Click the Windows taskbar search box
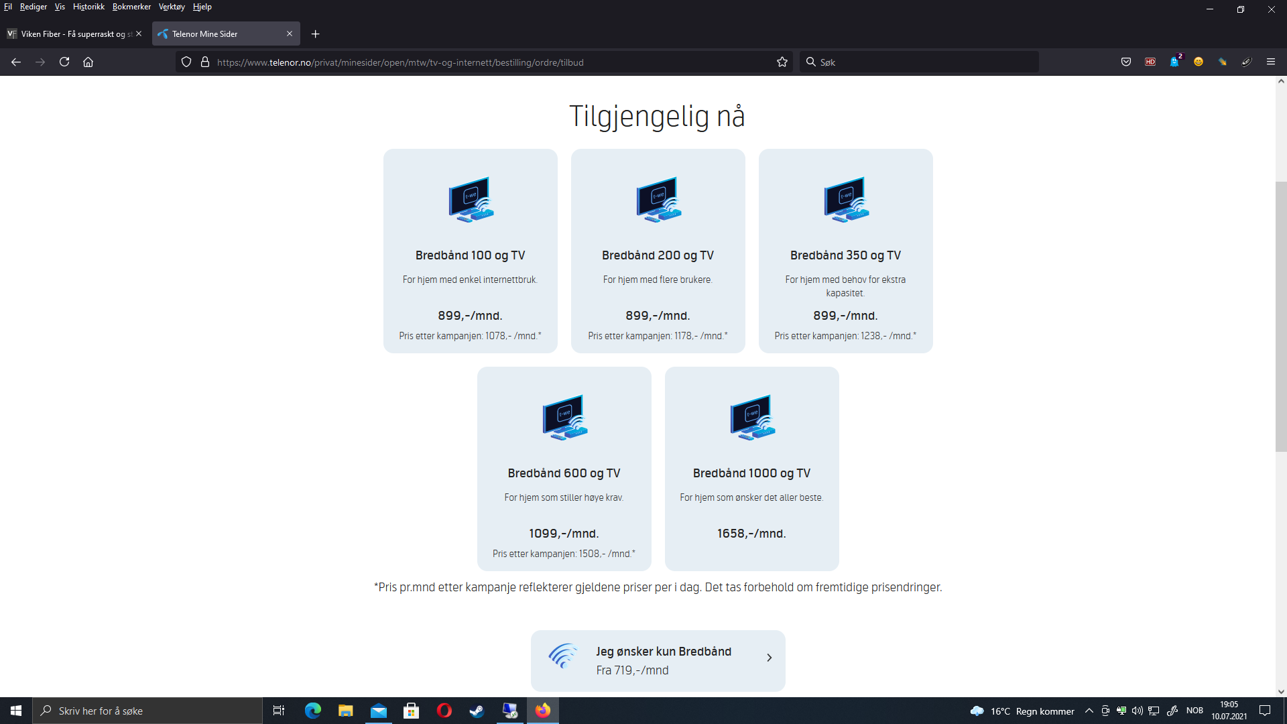Screen dimensions: 1287x724 click(147, 711)
